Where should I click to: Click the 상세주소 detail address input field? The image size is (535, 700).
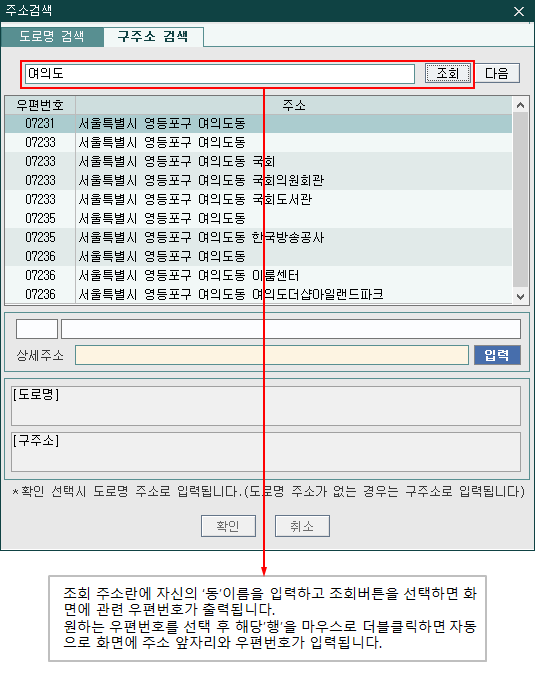[272, 355]
